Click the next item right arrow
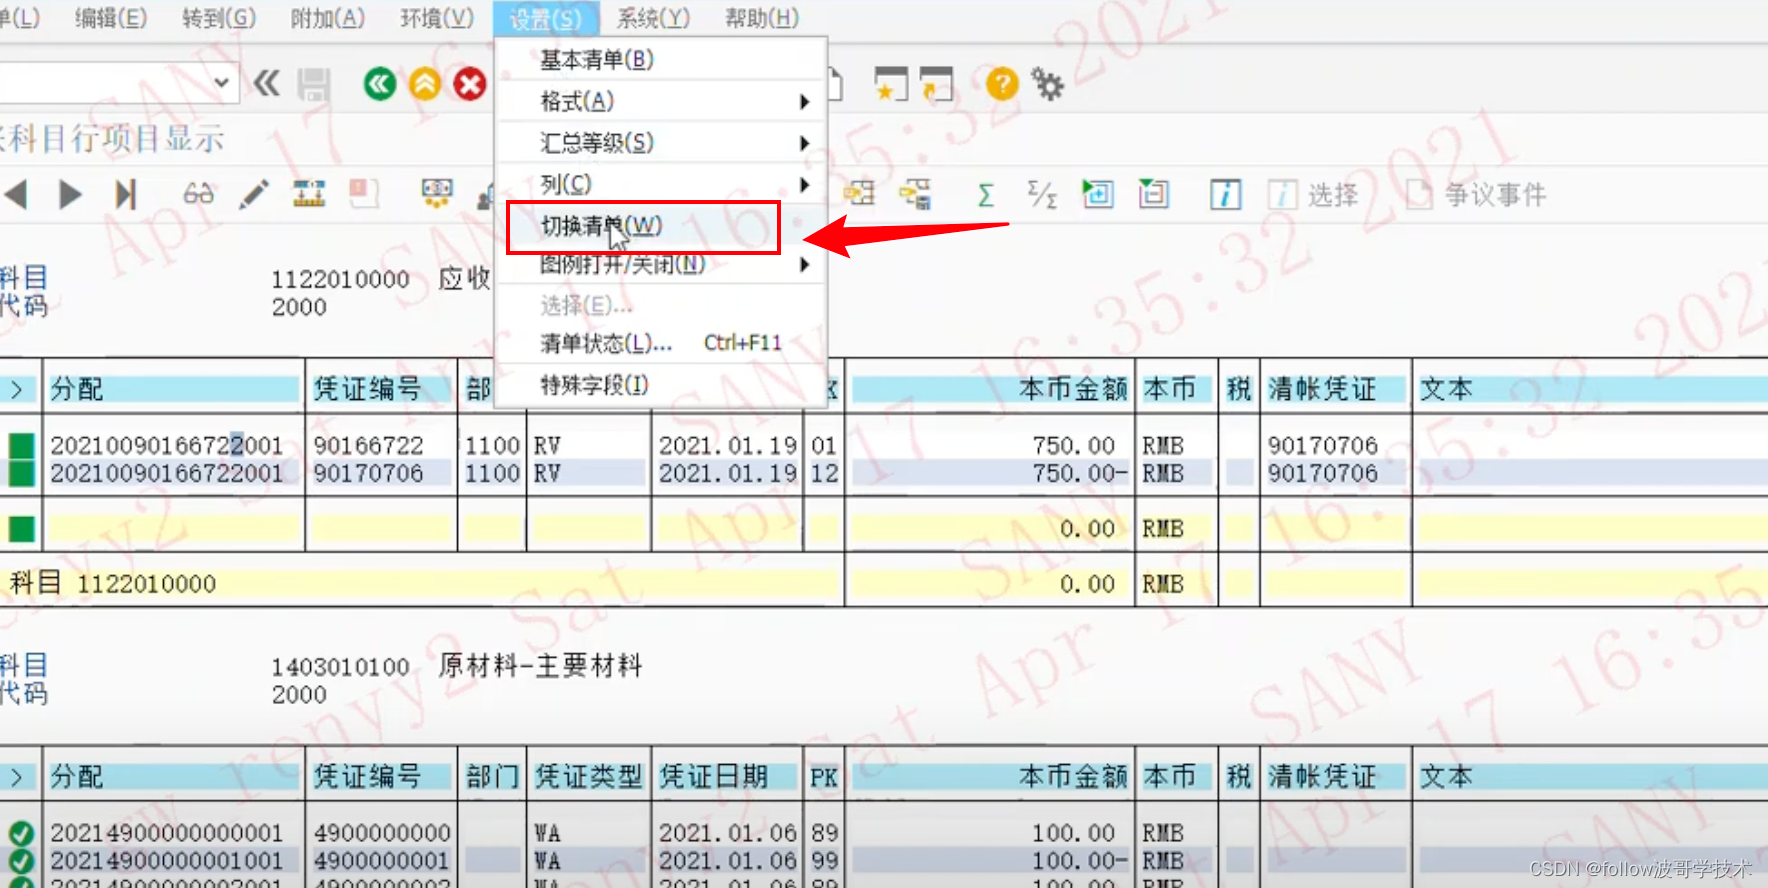 point(70,194)
